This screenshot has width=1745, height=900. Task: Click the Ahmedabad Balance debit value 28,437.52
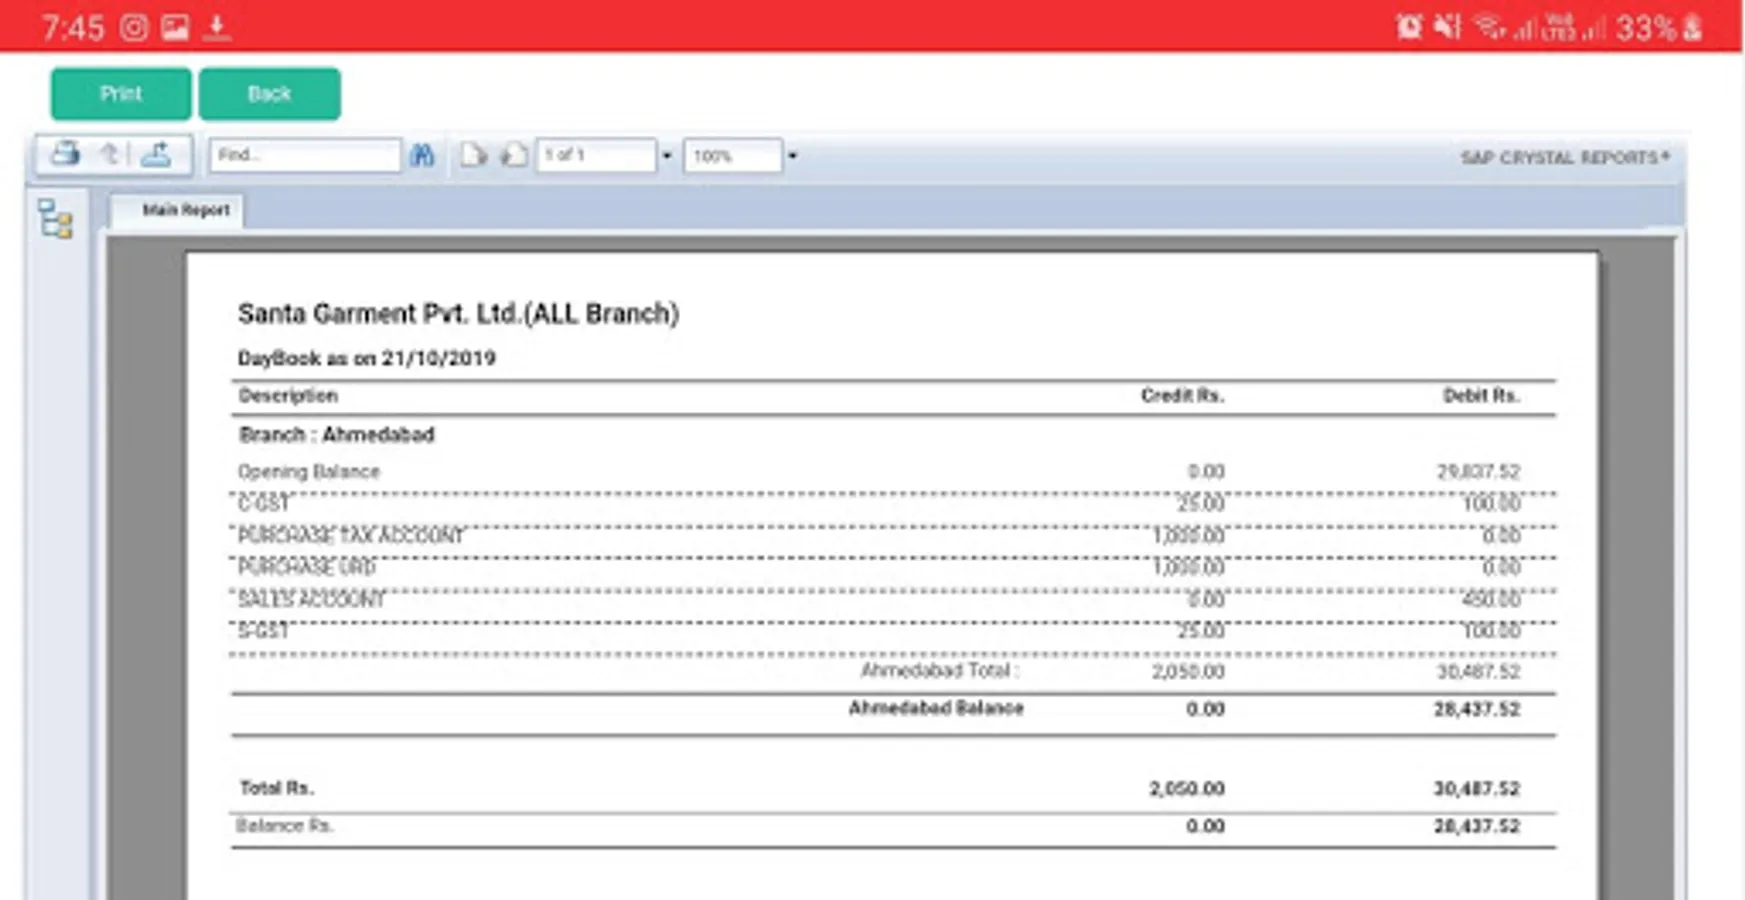click(x=1477, y=709)
